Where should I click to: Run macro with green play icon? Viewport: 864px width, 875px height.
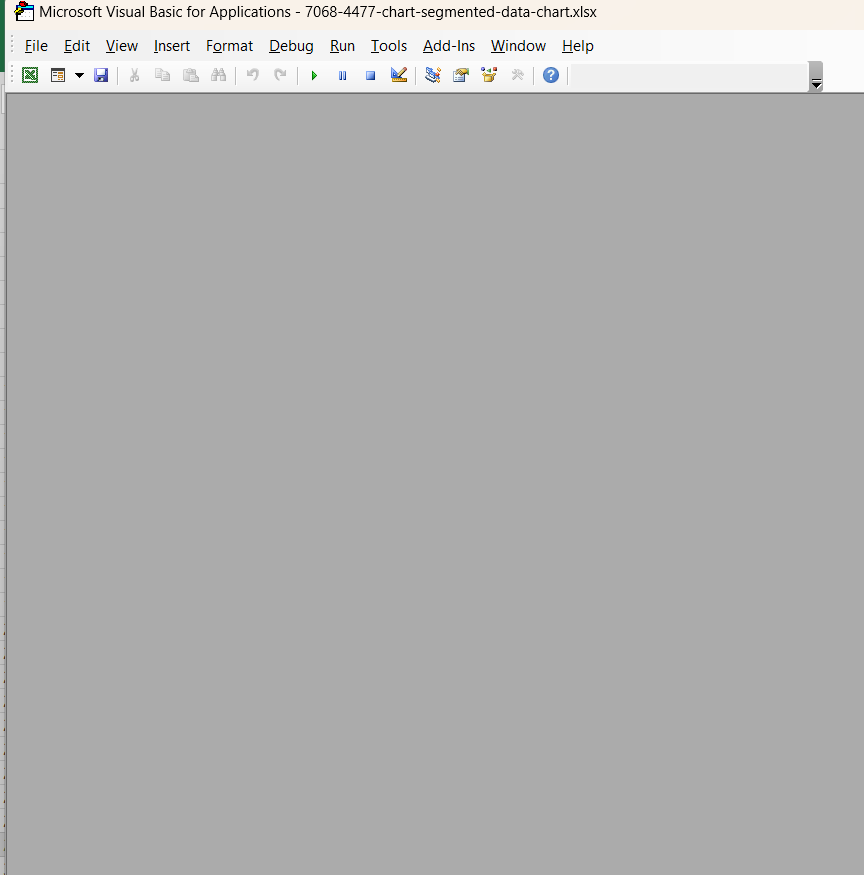(x=314, y=75)
